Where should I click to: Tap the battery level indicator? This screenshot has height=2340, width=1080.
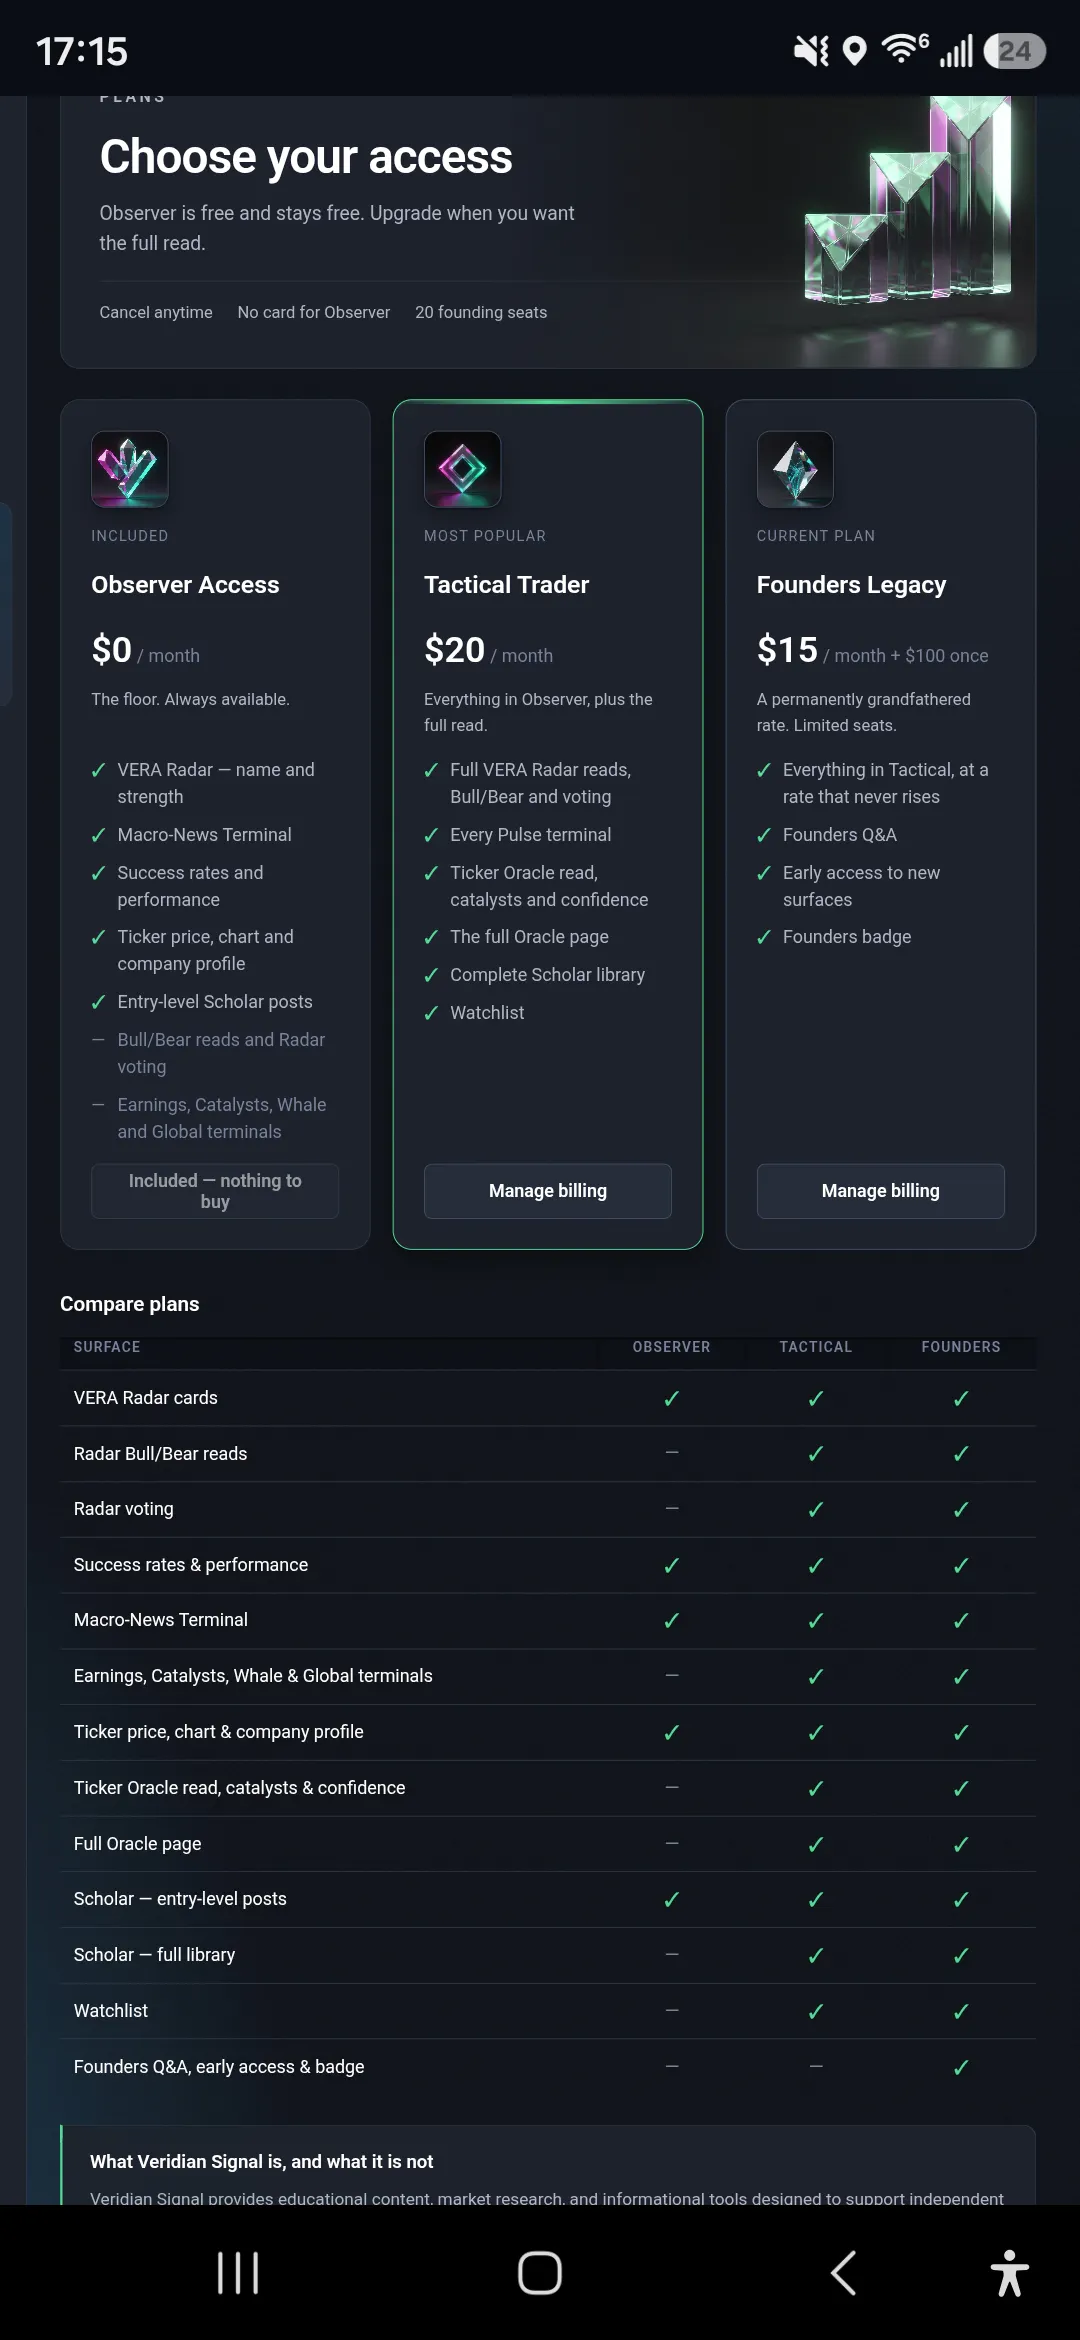(1015, 51)
